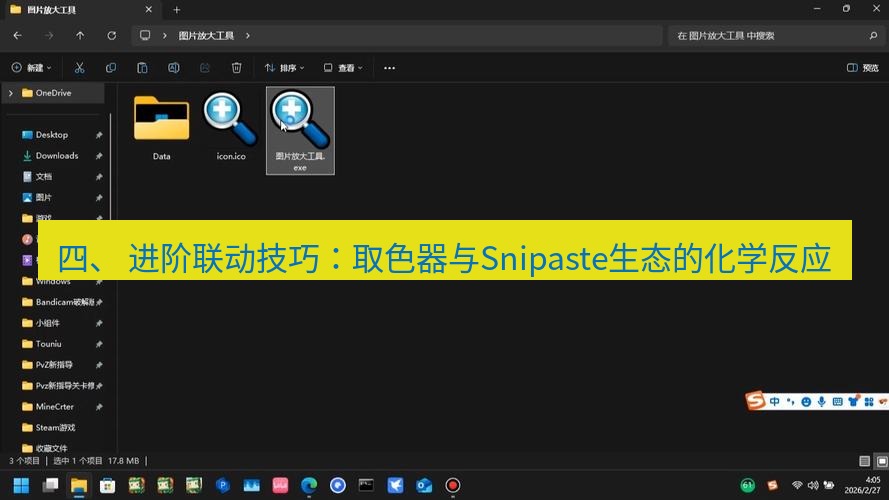Click the Share icon in toolbar
The height and width of the screenshot is (500, 889).
coord(205,68)
